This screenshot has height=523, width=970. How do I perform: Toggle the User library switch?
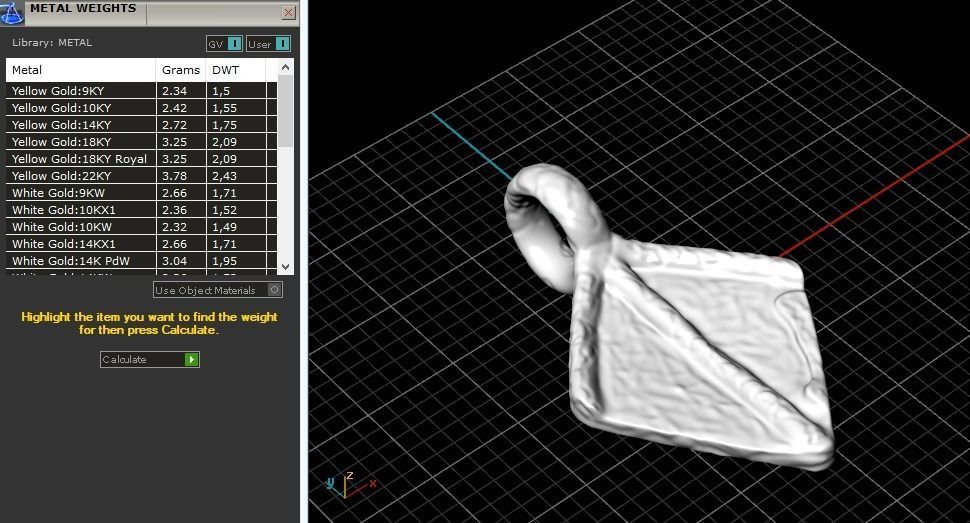(x=268, y=44)
